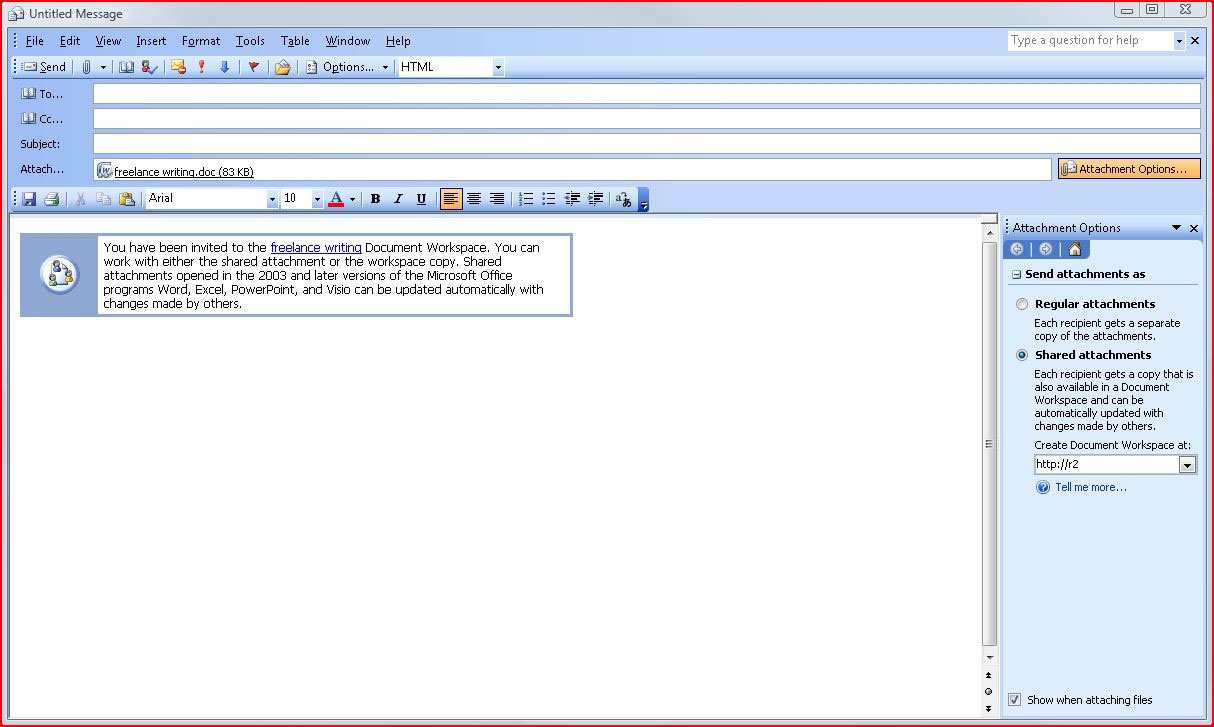Apply bold formatting with the B icon
1214x727 pixels.
click(375, 199)
